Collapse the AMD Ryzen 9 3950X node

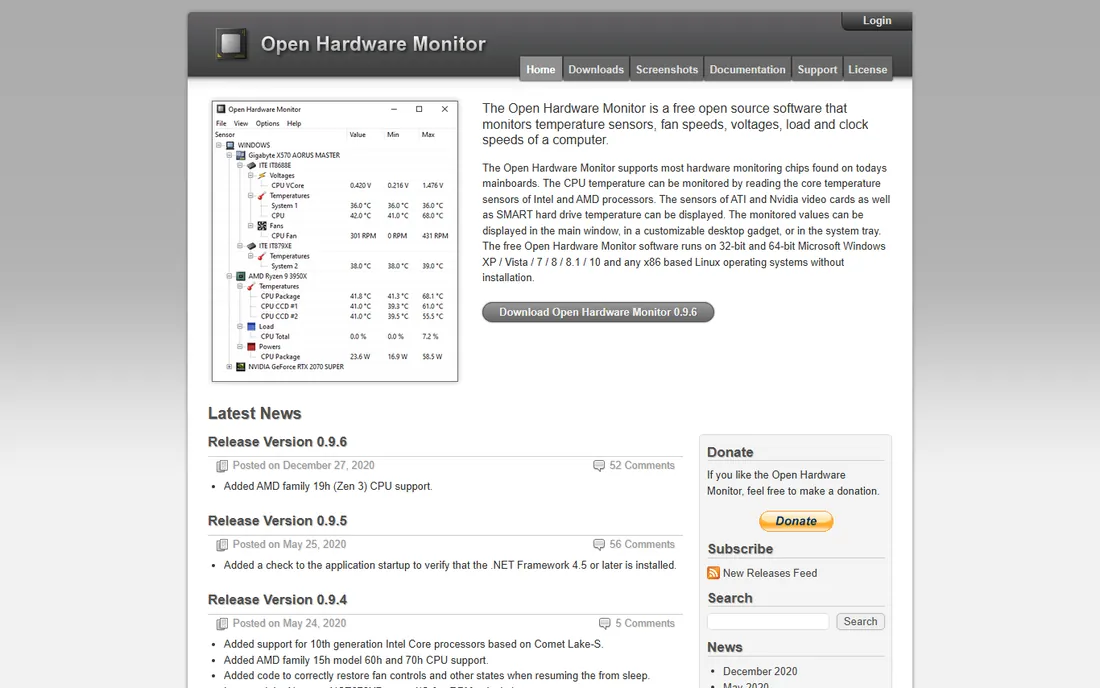click(x=229, y=276)
